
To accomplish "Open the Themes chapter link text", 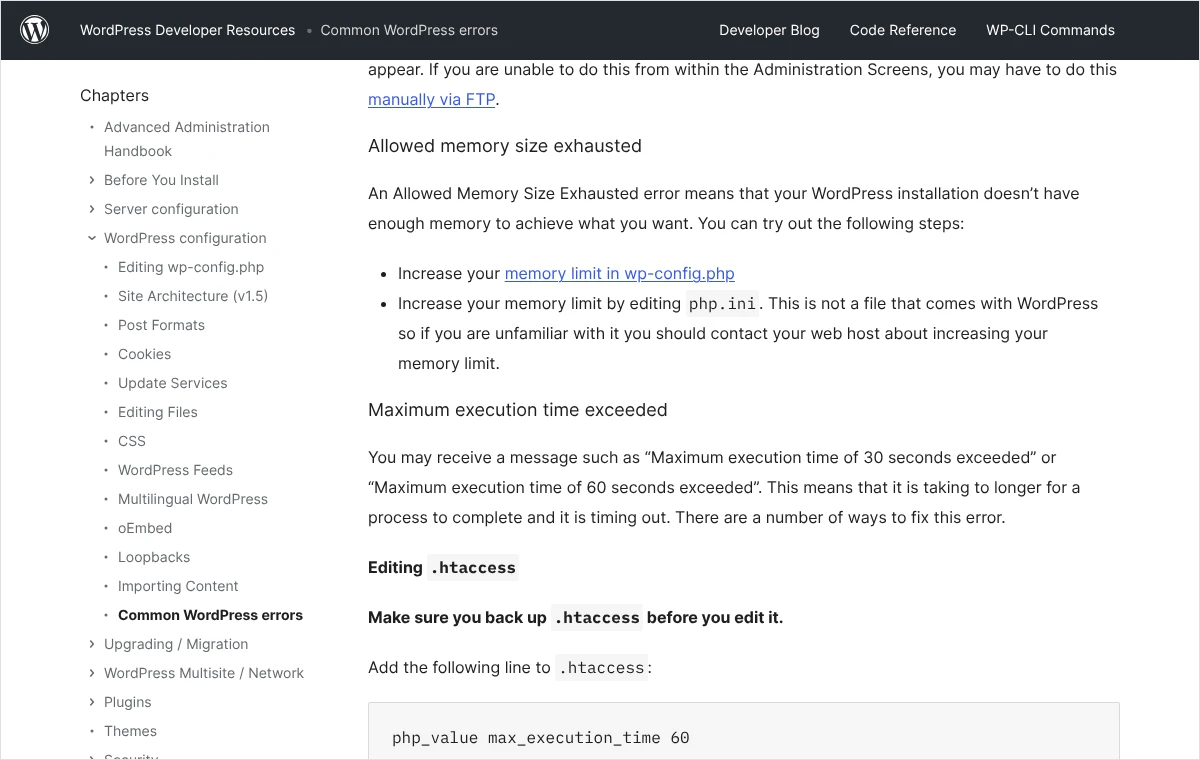I will [130, 731].
